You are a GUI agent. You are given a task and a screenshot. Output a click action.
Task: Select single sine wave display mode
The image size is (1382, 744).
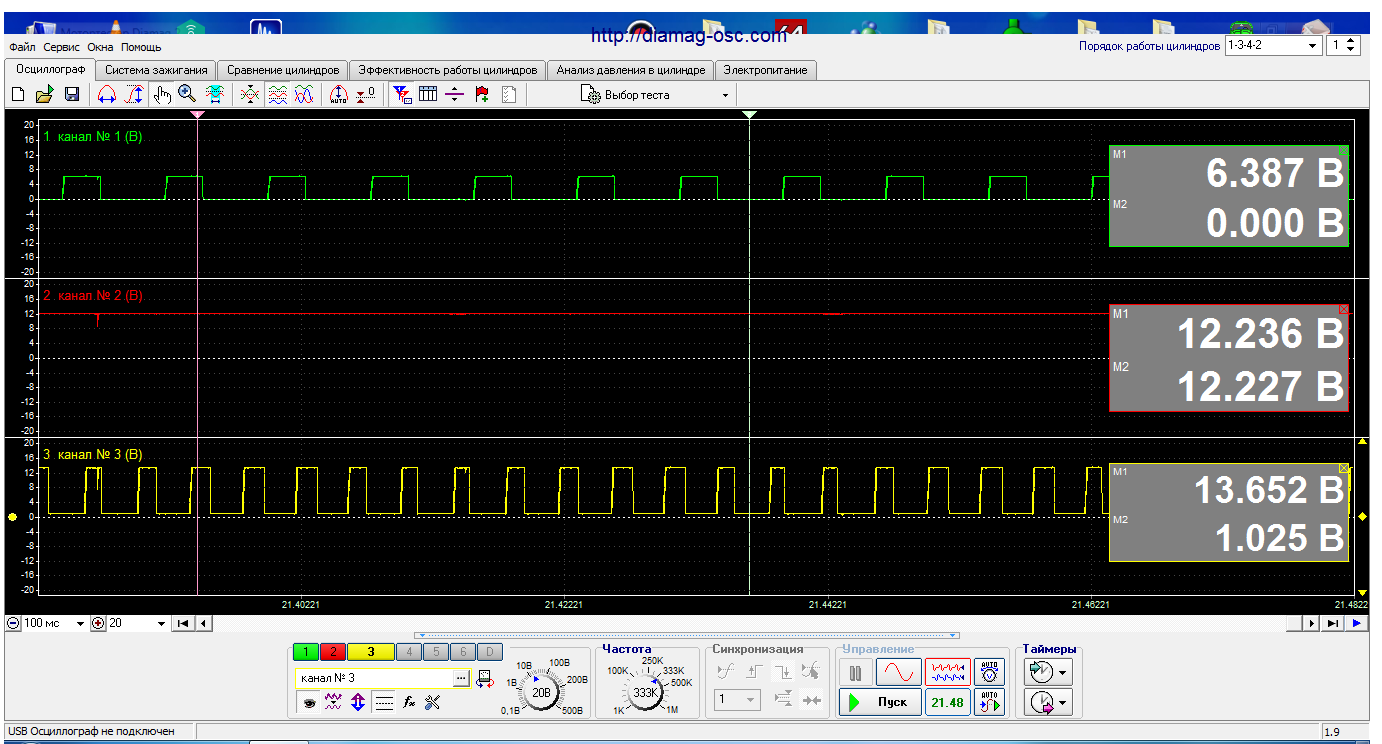[x=898, y=672]
